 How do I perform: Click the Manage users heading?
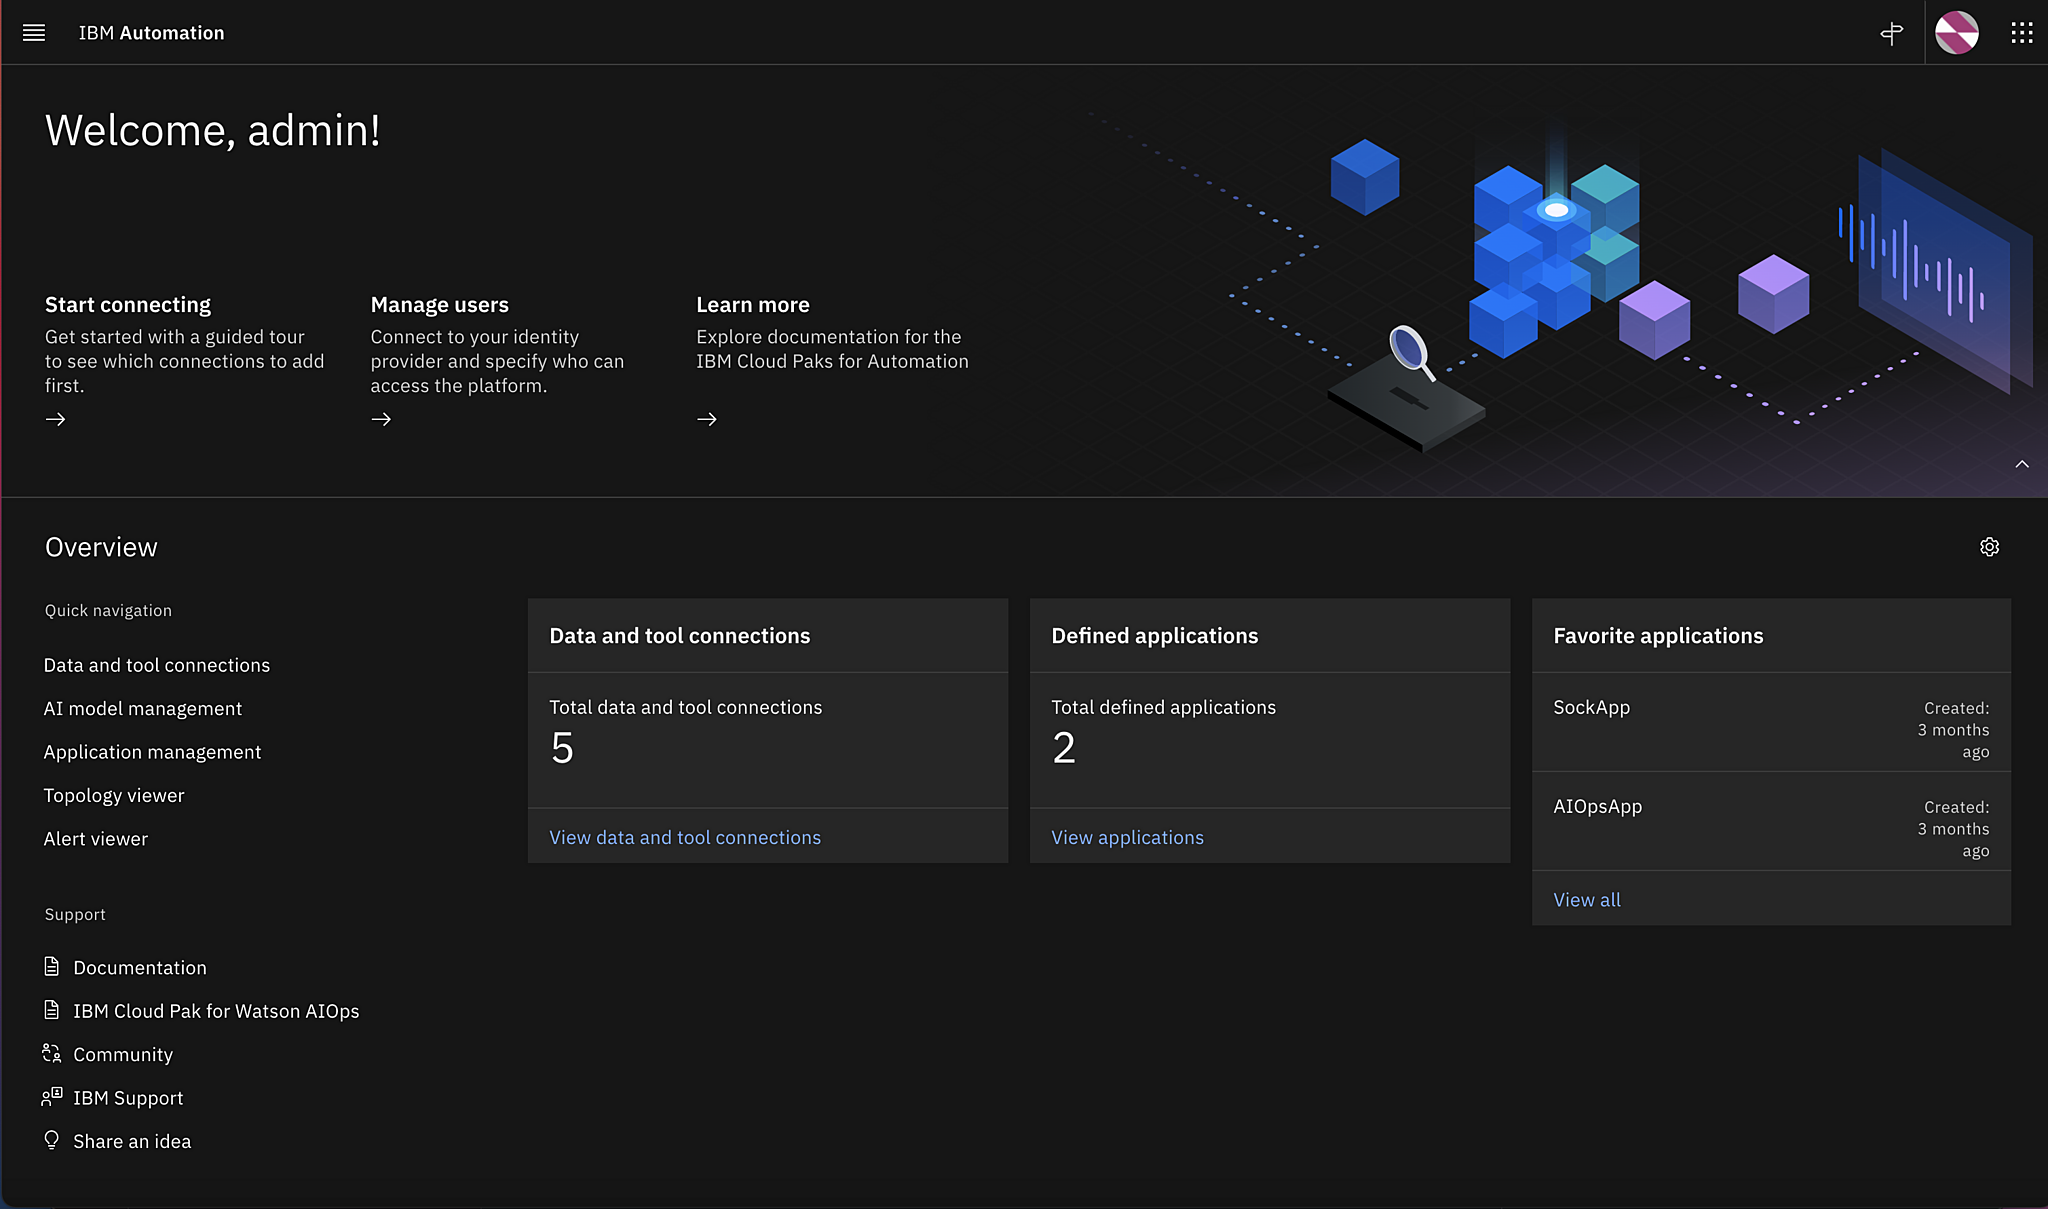coord(439,304)
